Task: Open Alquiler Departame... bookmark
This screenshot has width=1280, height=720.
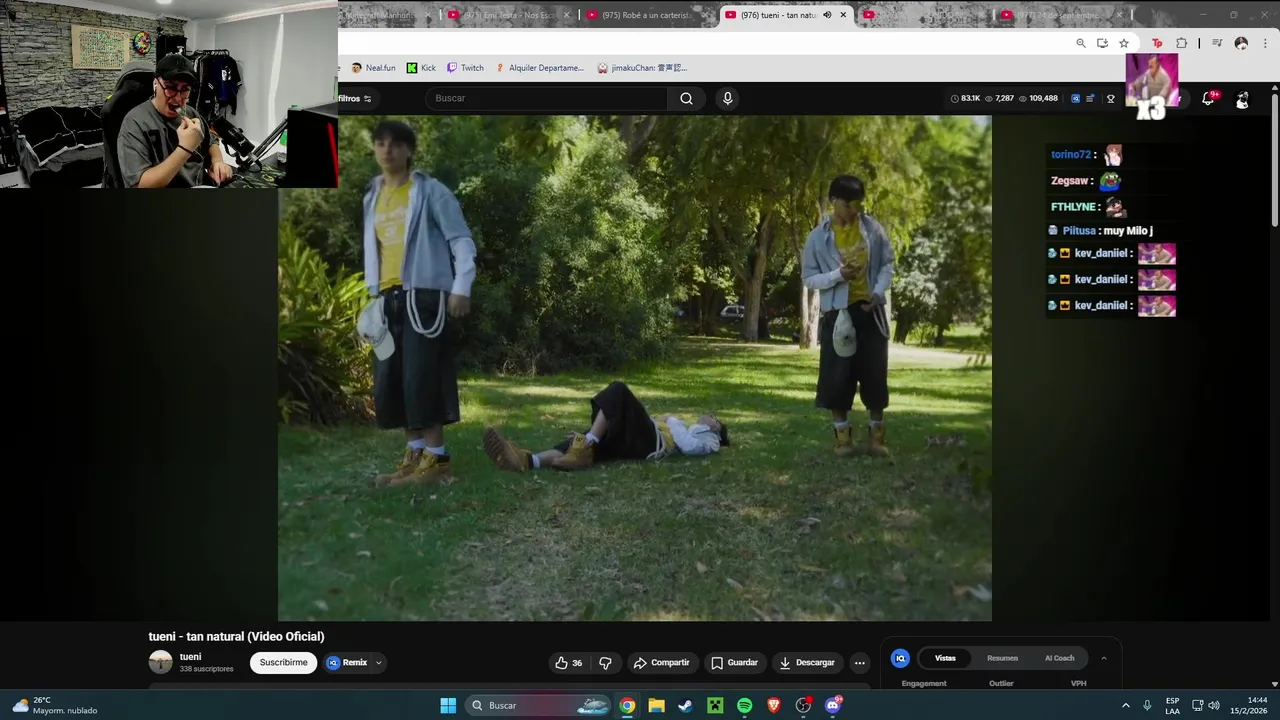Action: coord(539,68)
